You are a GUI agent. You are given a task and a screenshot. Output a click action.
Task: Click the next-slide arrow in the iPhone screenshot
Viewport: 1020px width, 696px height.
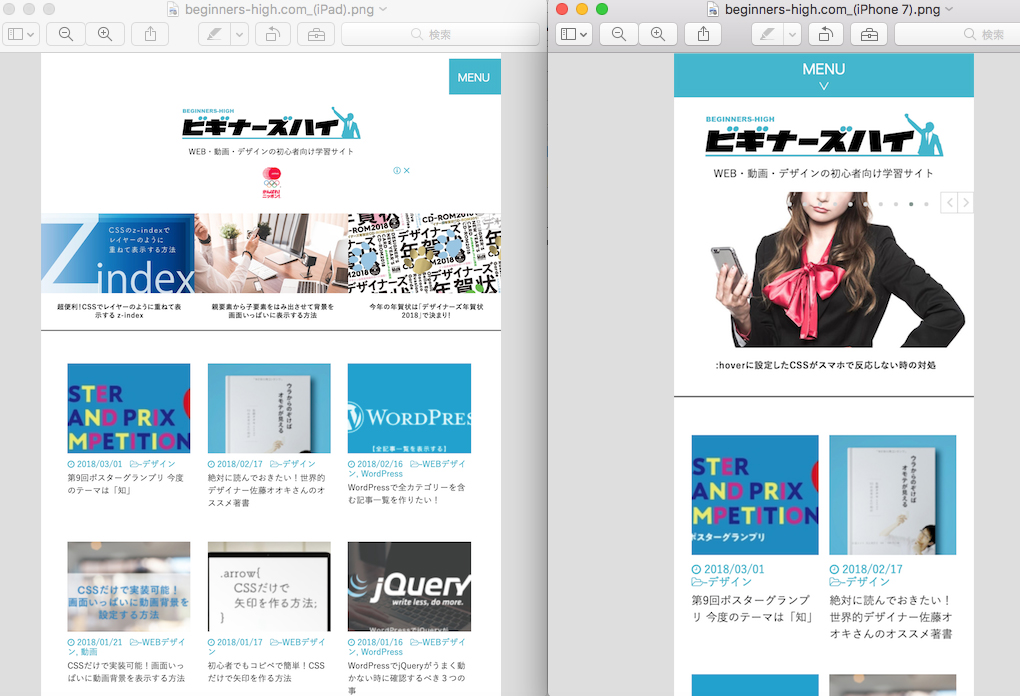click(x=965, y=203)
